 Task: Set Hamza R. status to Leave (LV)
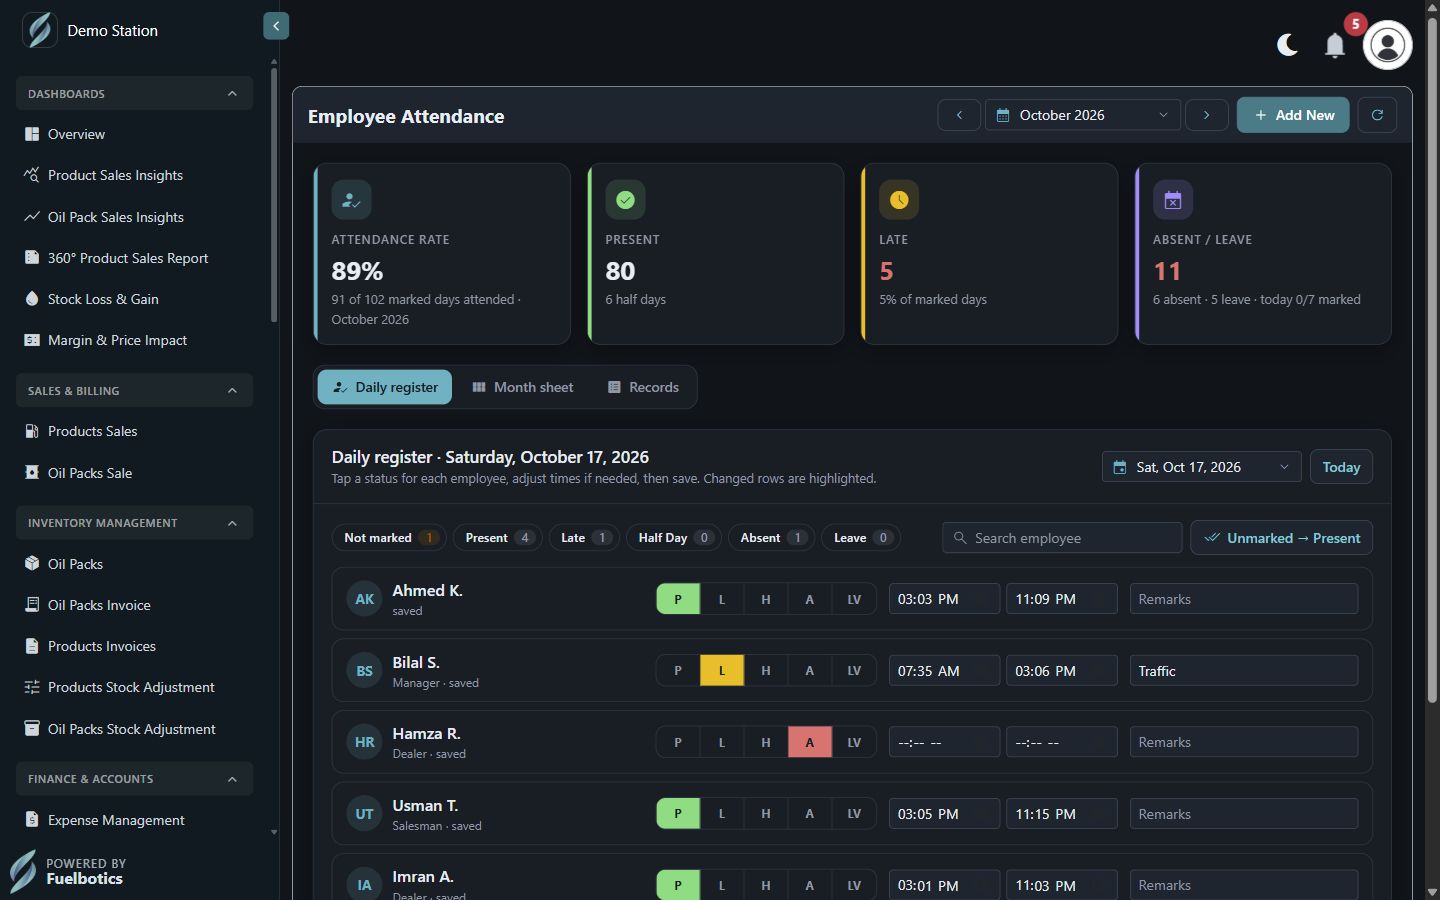pyautogui.click(x=854, y=742)
